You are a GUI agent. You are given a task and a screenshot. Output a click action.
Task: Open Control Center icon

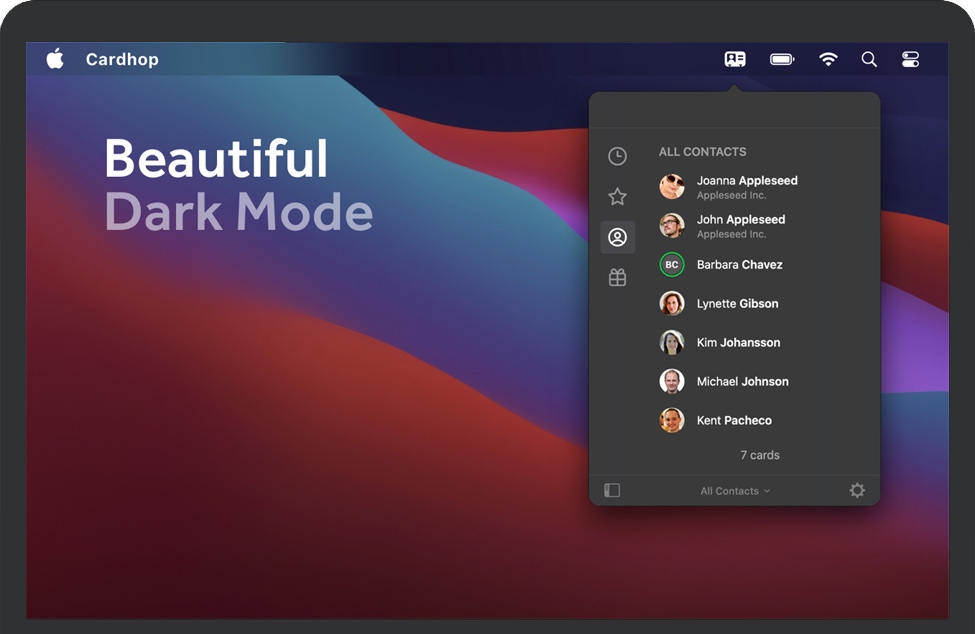(x=910, y=59)
